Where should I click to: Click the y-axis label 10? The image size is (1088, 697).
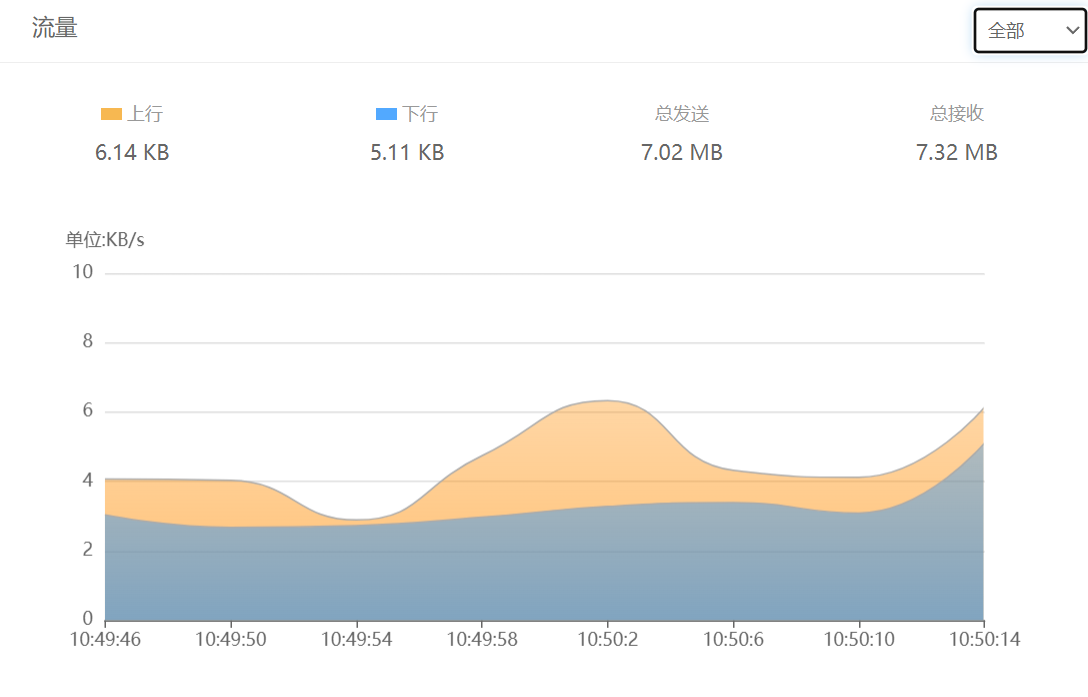pyautogui.click(x=83, y=272)
